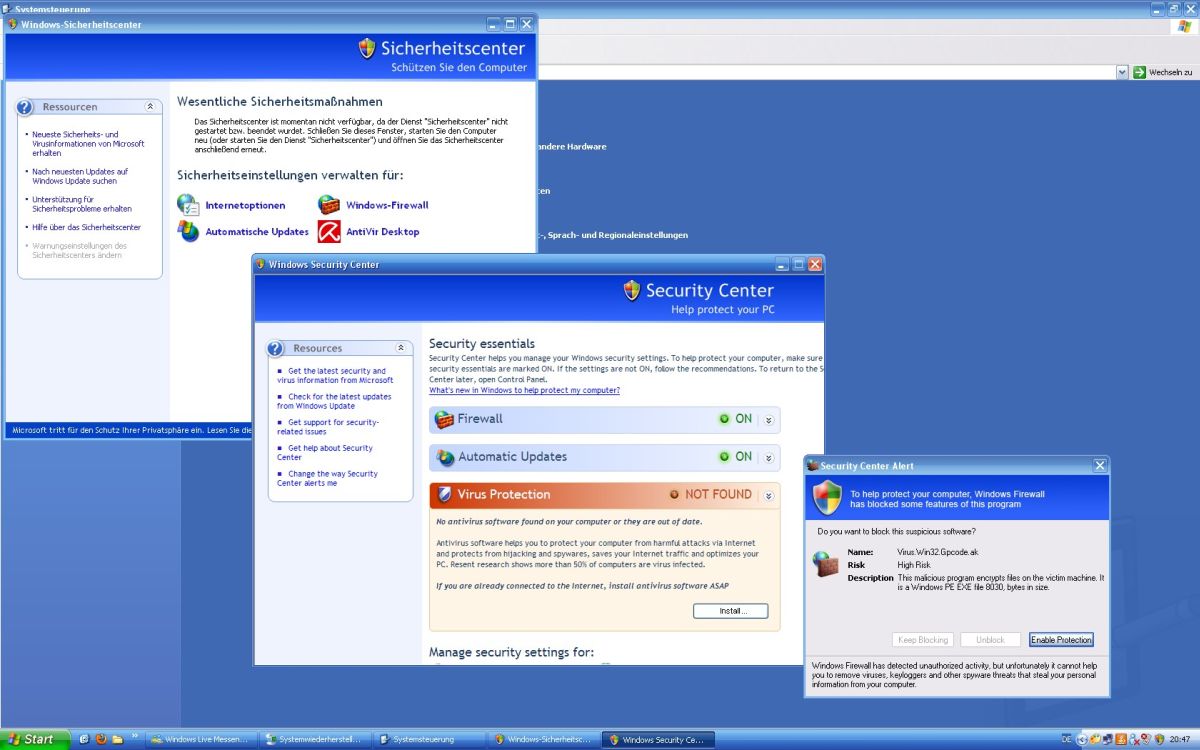Open Get the latest security and virus information link
This screenshot has height=750, width=1200.
[335, 376]
